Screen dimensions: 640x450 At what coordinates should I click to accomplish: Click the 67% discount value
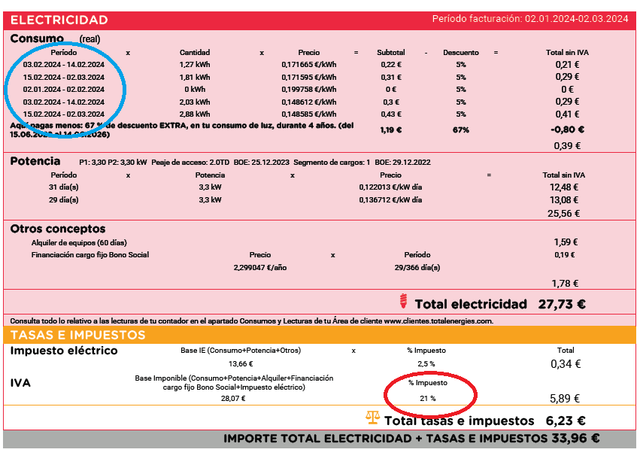coord(461,130)
